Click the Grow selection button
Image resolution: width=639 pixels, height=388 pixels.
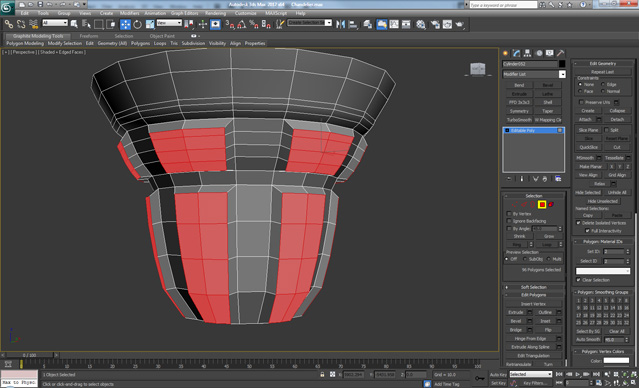549,236
